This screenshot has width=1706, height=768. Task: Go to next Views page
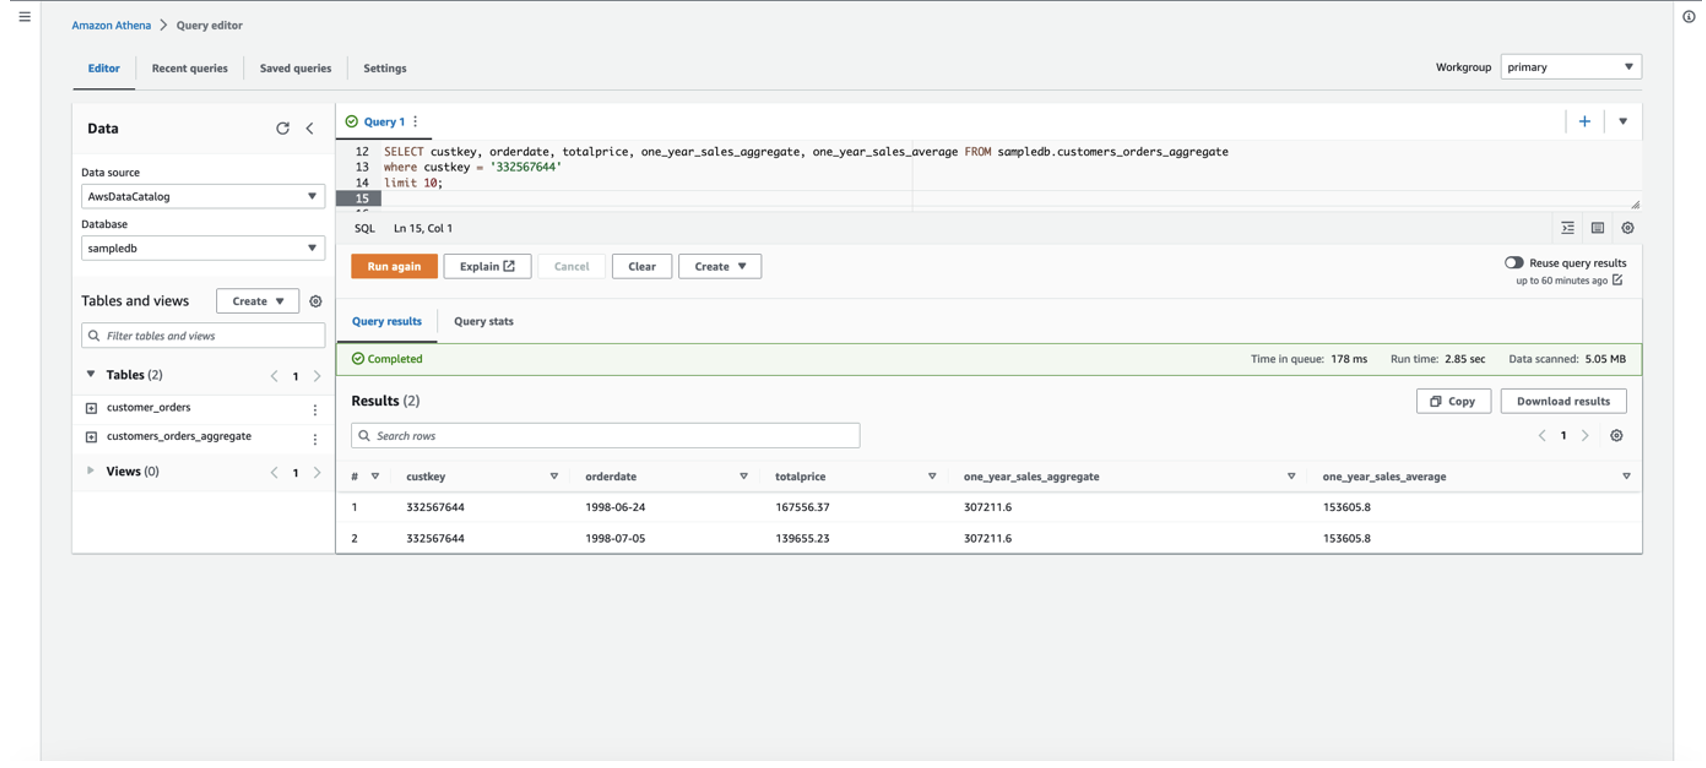(x=317, y=472)
